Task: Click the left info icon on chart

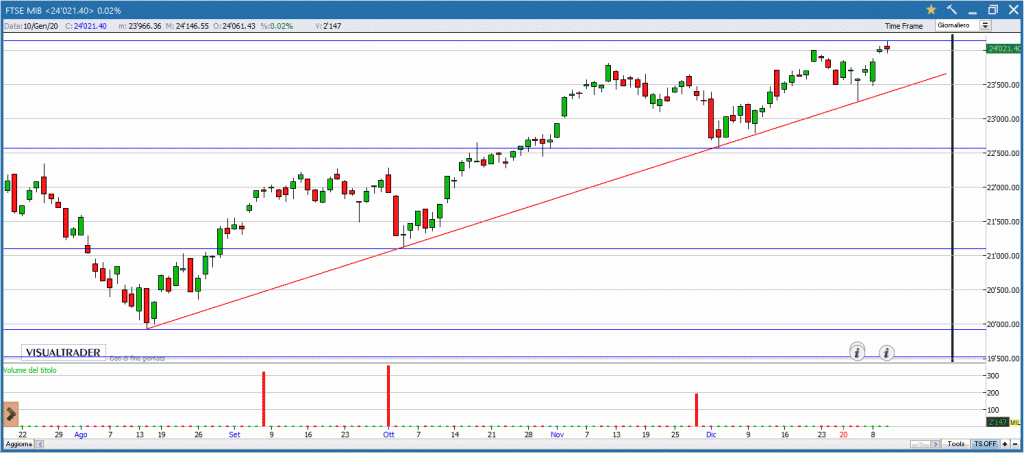Action: [857, 351]
